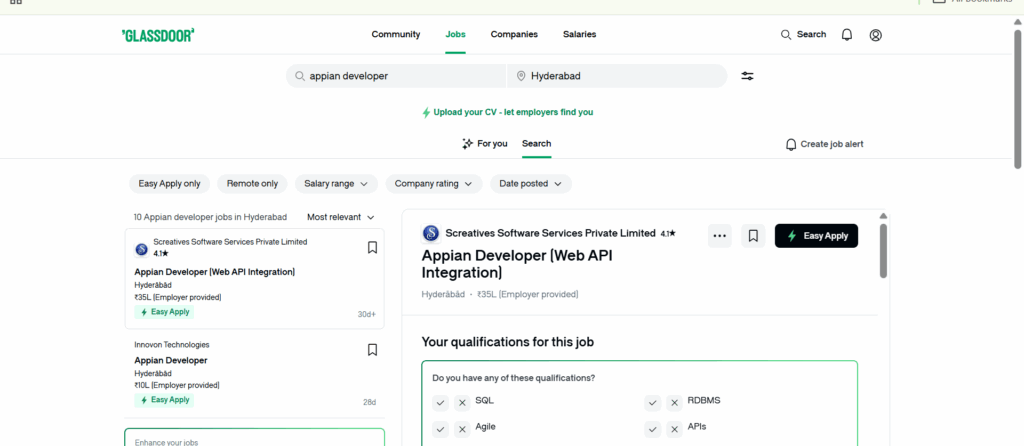
Task: Open search filters sliders icon
Action: point(747,76)
